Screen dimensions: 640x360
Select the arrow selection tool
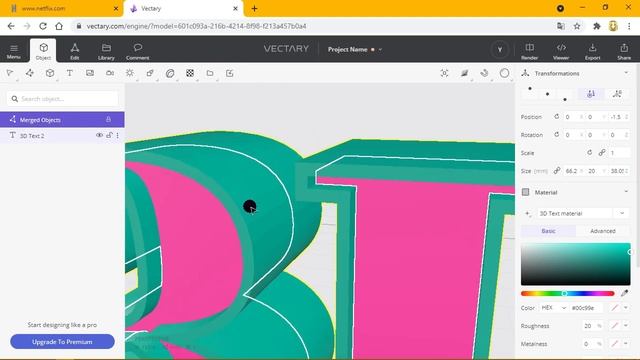point(10,73)
